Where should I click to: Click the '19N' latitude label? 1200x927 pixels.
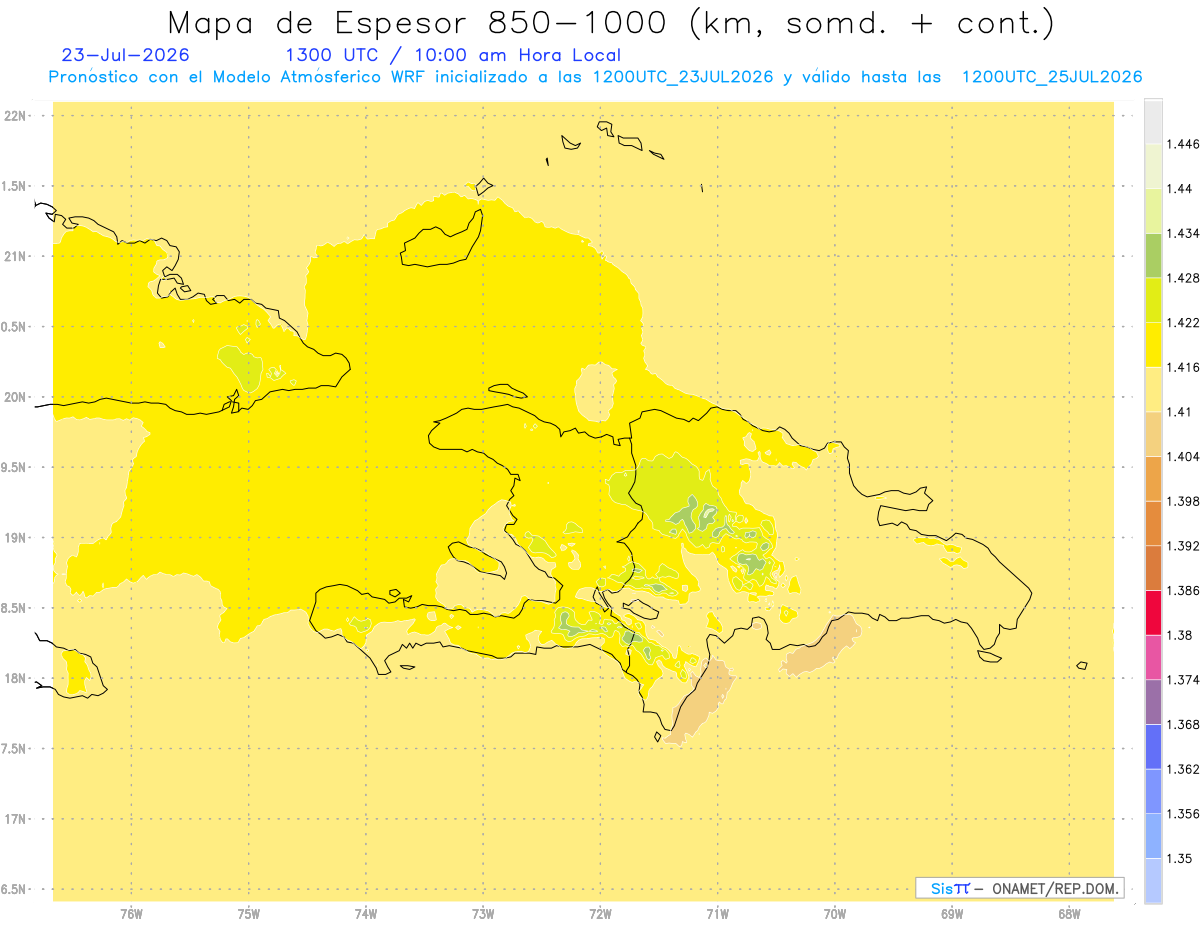click(15, 538)
